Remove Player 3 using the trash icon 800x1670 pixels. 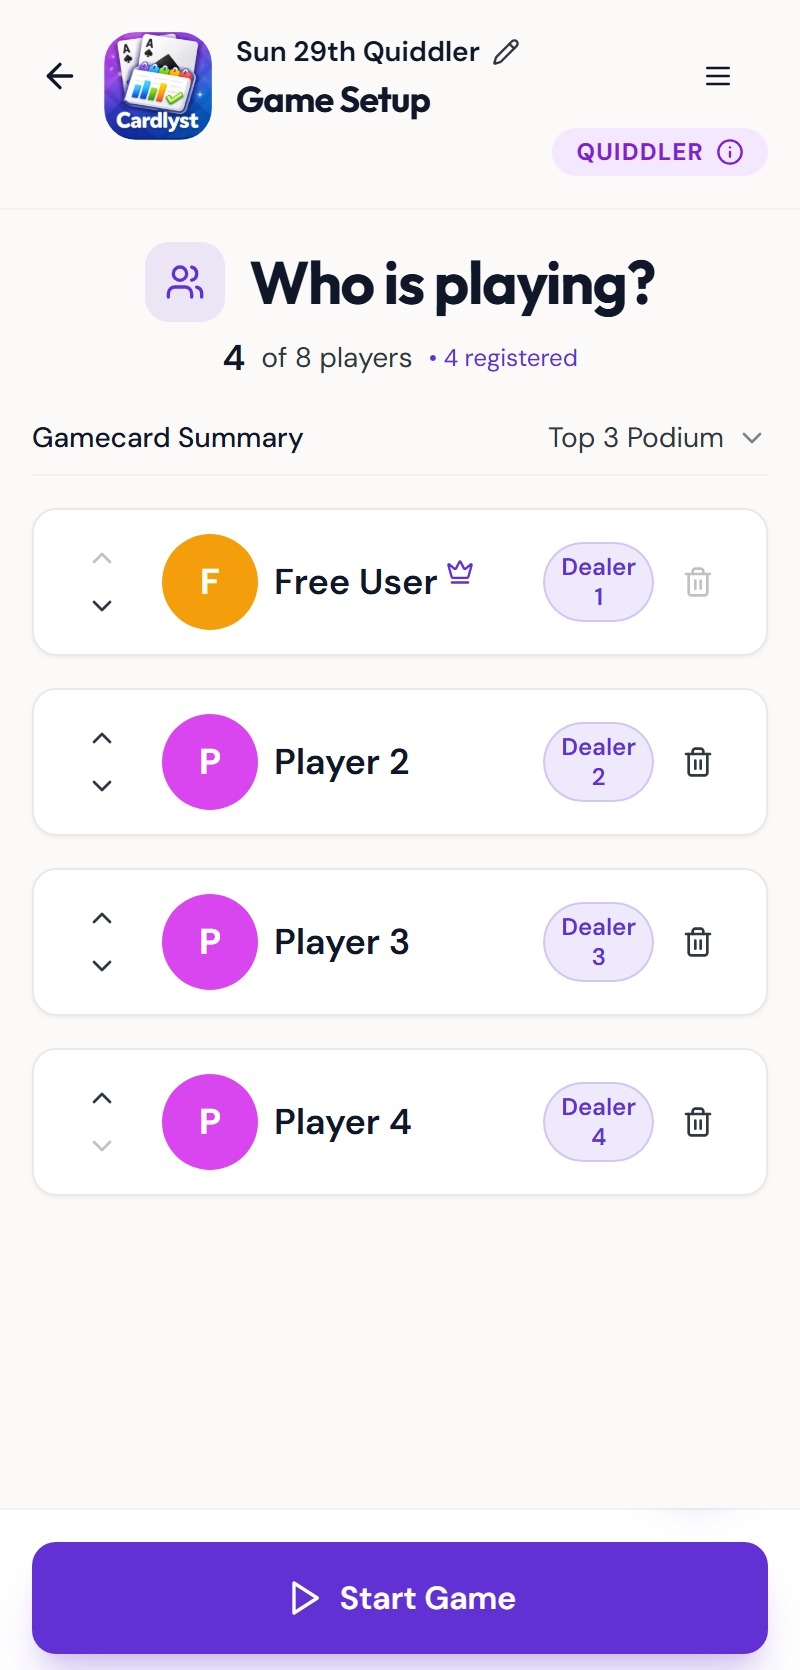coord(698,942)
